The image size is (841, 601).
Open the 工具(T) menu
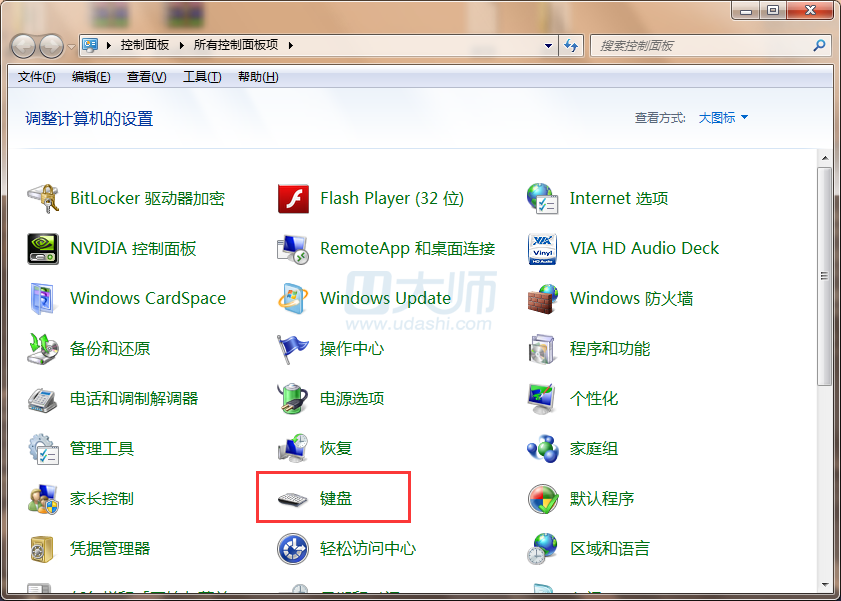(201, 77)
